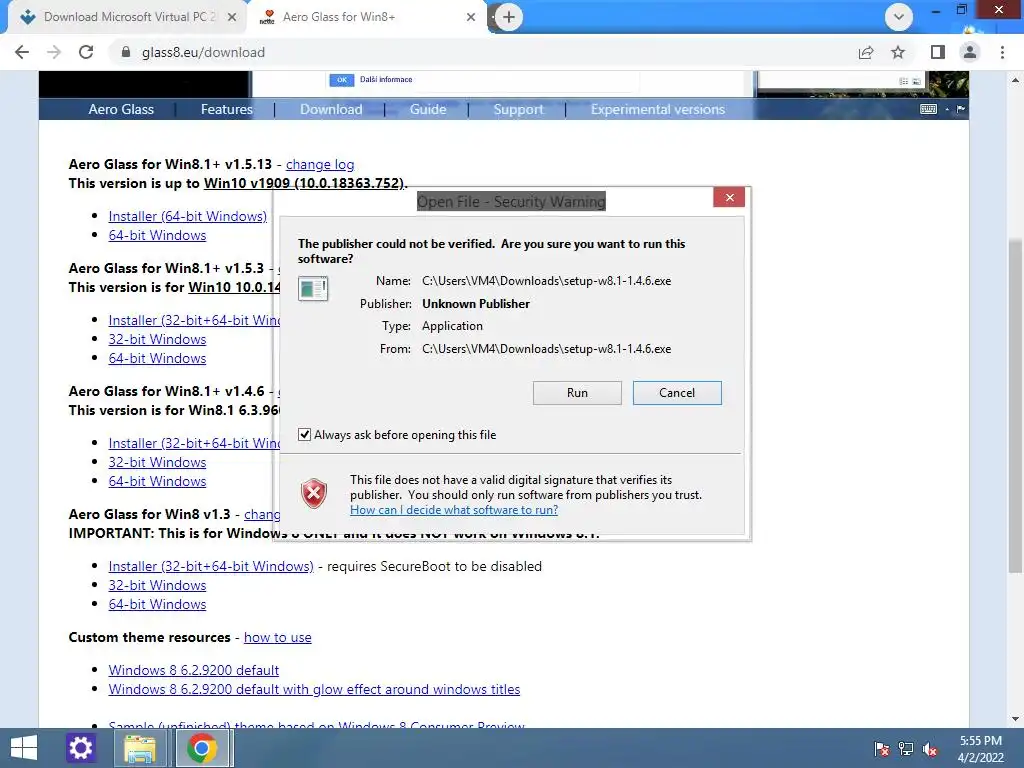The width and height of the screenshot is (1024, 768).
Task: Click the Unknown Publisher text
Action: pos(475,304)
